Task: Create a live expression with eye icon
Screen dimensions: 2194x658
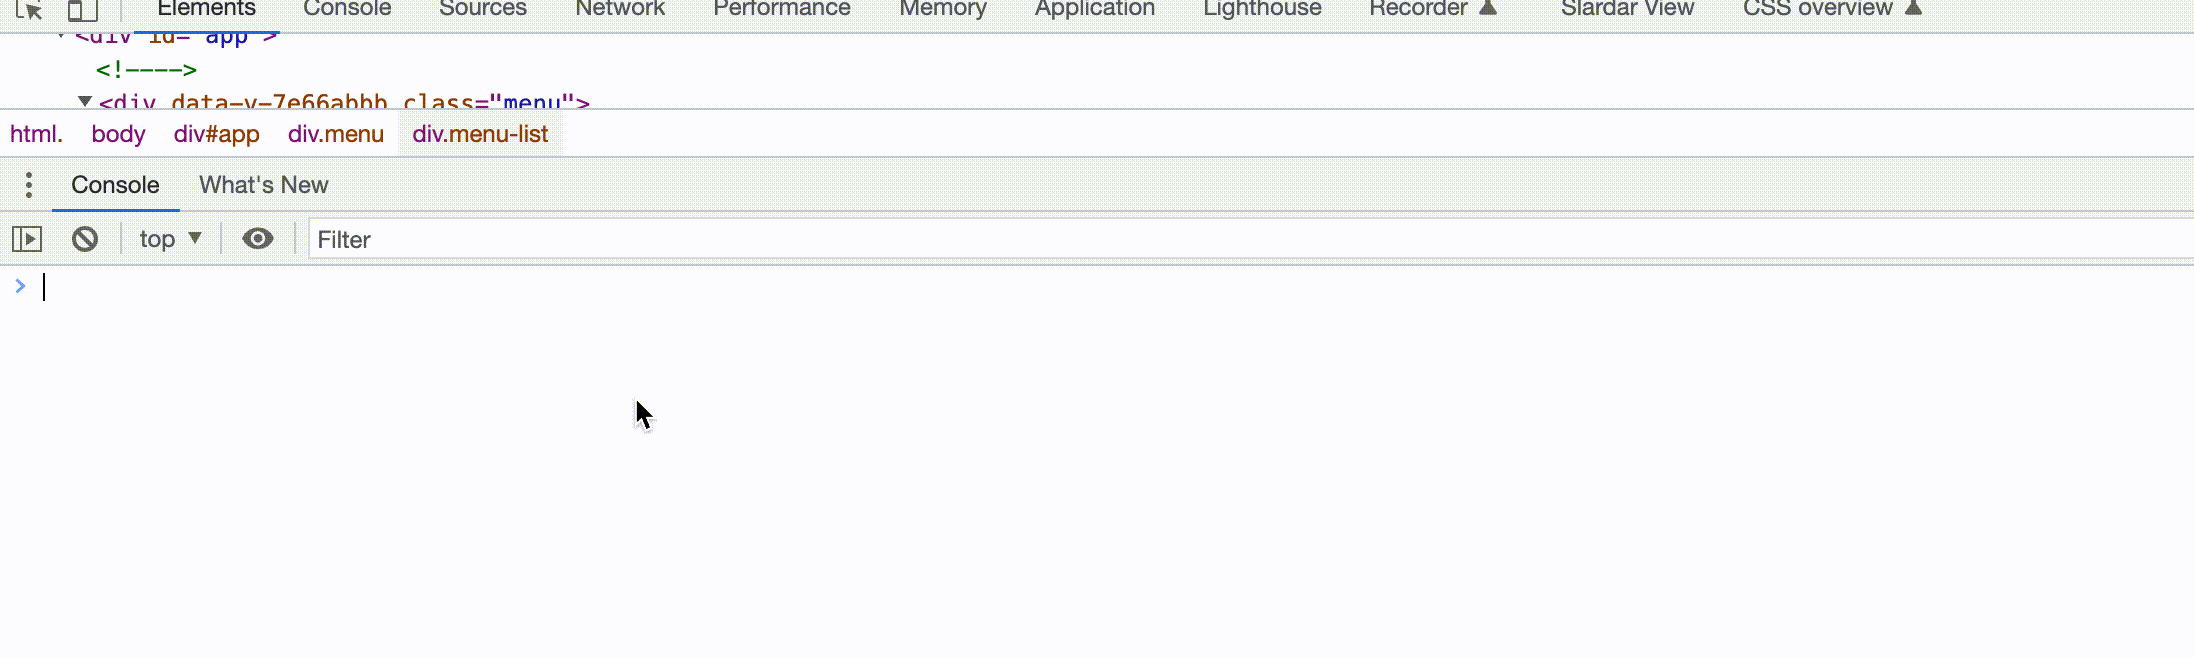Action: click(x=258, y=239)
